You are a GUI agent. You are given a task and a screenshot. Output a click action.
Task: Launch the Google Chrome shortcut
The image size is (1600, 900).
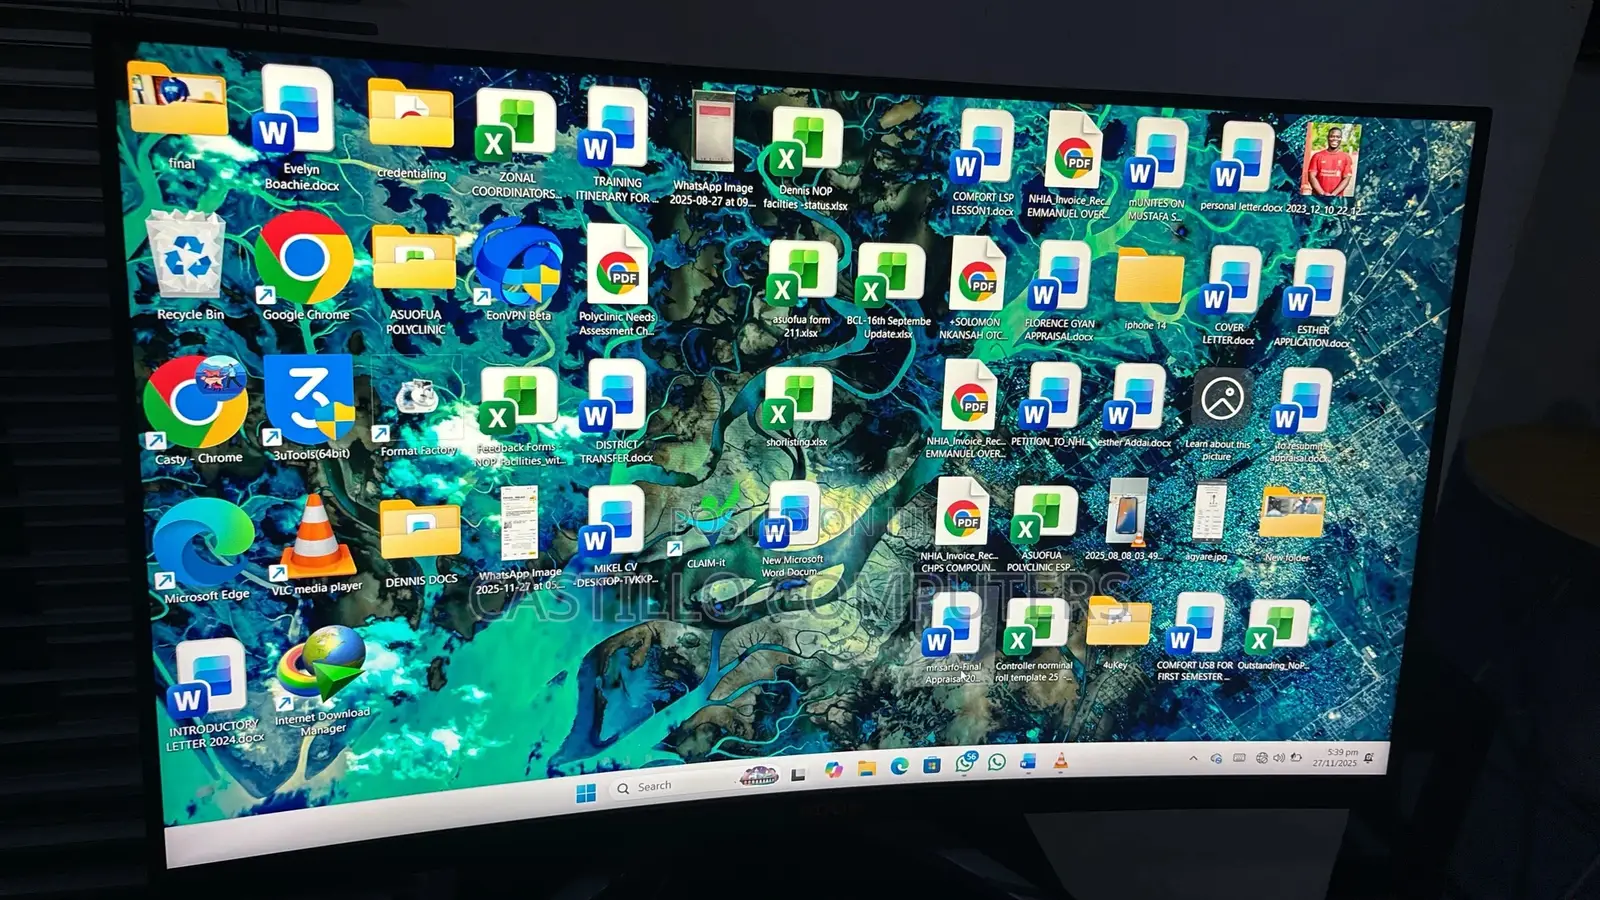[x=304, y=268]
